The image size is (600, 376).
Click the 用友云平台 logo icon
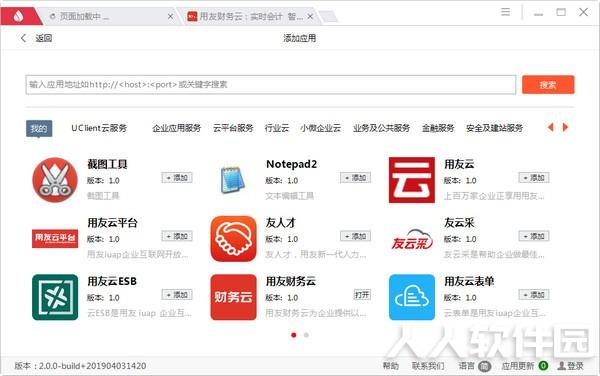coord(55,239)
